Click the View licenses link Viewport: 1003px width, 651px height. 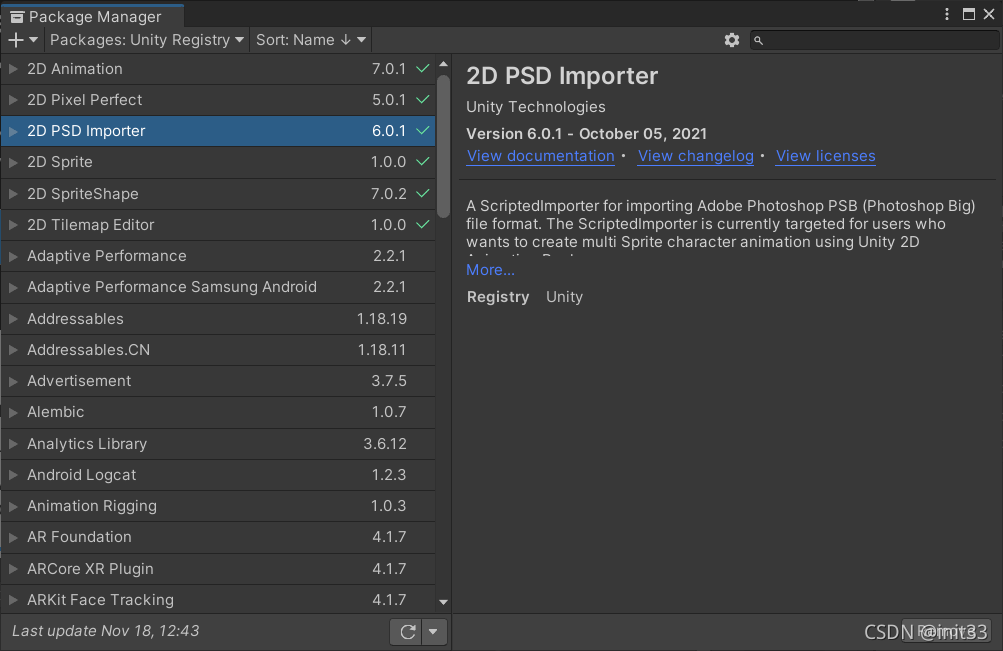click(x=825, y=156)
